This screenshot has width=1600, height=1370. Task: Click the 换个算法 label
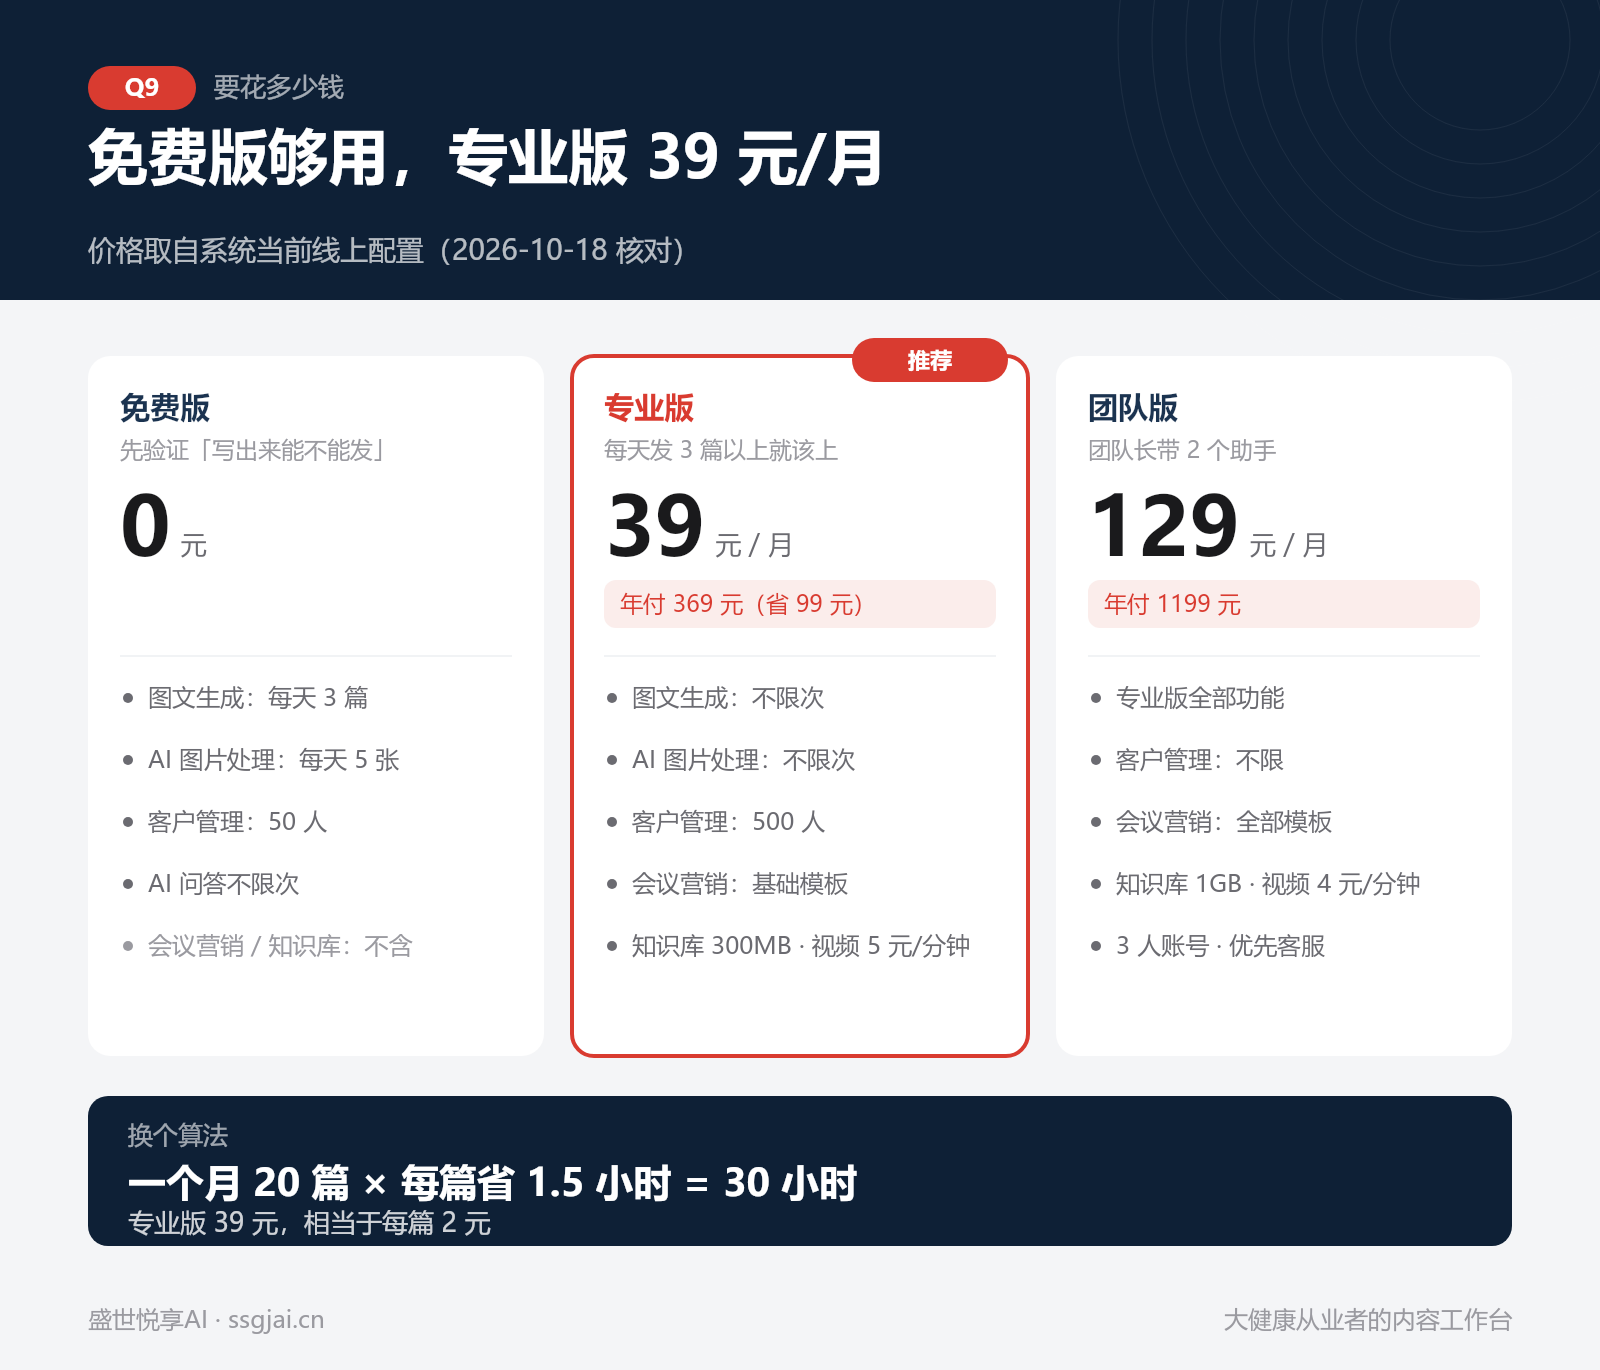click(x=178, y=1135)
